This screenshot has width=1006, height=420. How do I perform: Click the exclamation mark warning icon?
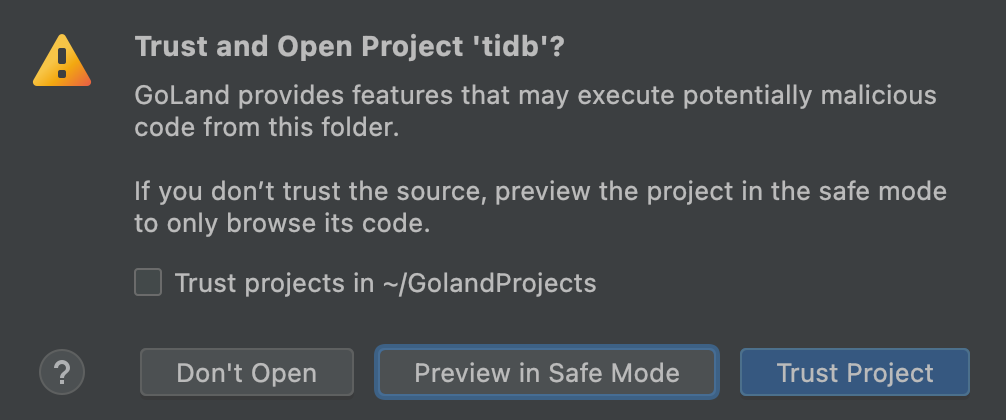point(62,61)
